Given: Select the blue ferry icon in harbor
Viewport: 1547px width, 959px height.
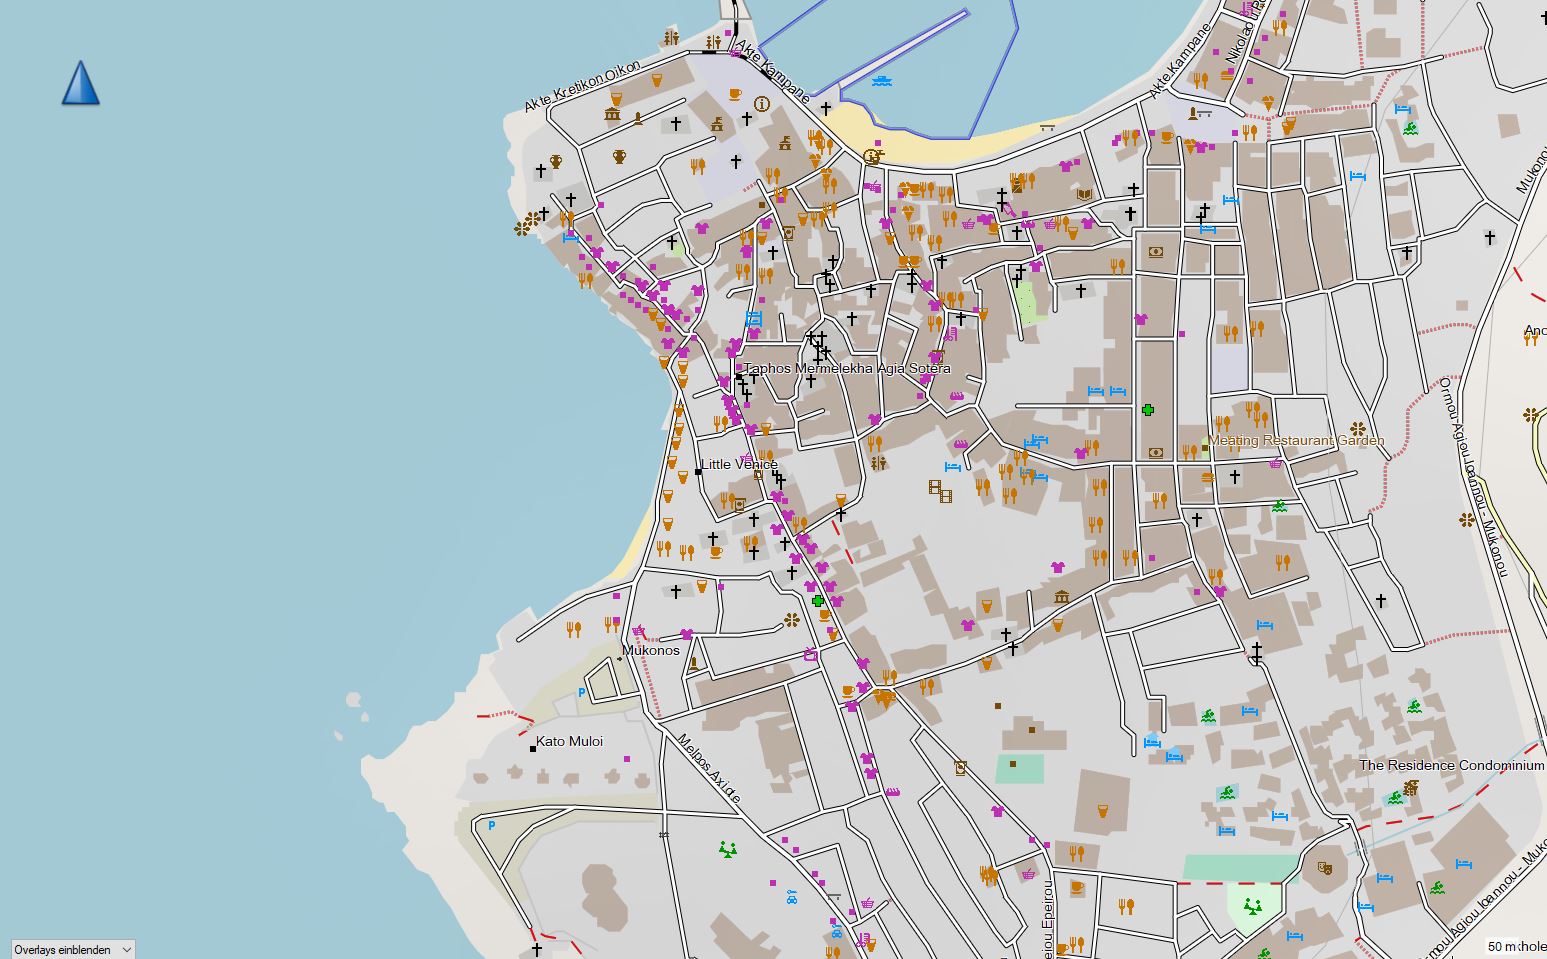Looking at the screenshot, I should point(881,81).
